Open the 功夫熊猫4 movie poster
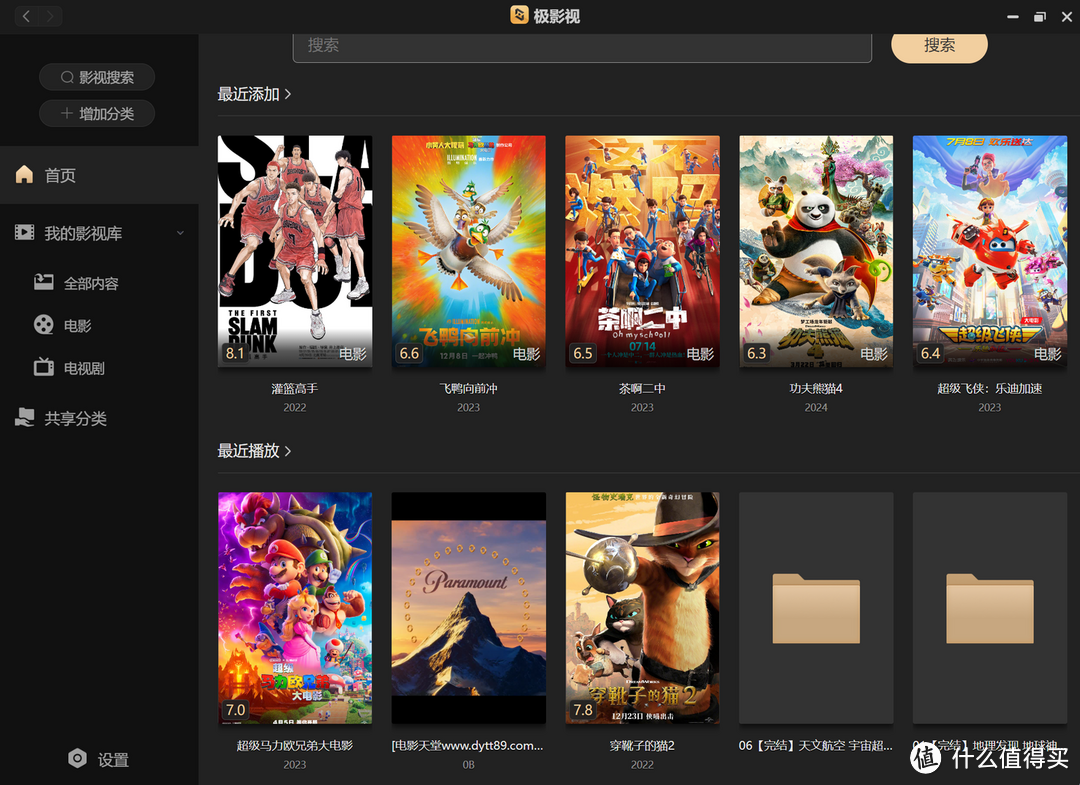The image size is (1080, 785). tap(816, 251)
